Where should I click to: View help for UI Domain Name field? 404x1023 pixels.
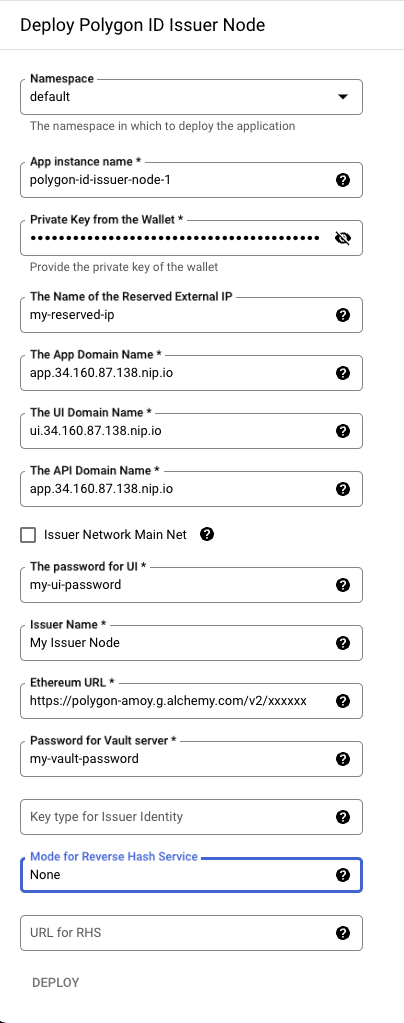[343, 431]
